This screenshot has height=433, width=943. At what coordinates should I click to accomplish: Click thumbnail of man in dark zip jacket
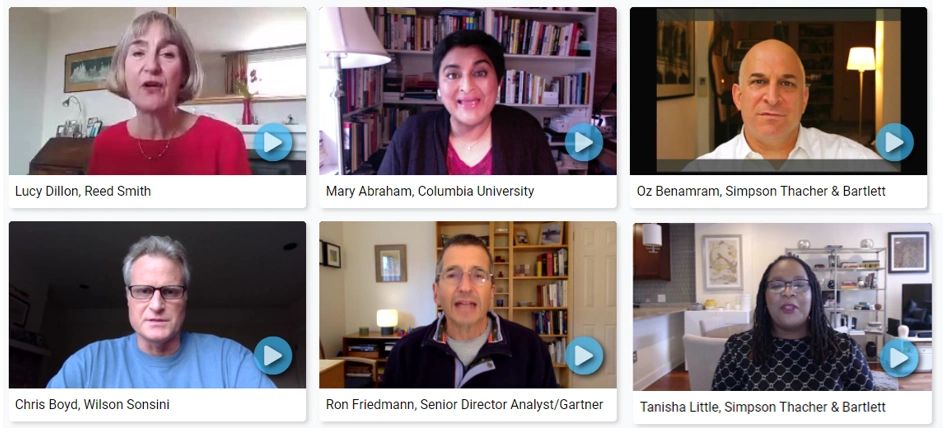coord(468,304)
